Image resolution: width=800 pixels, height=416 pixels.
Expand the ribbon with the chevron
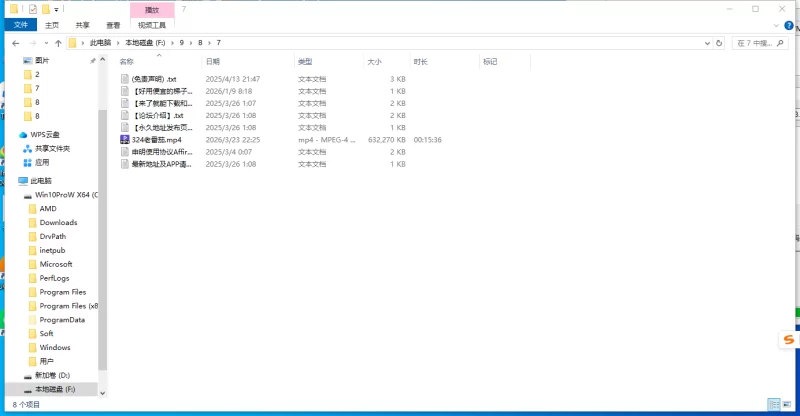pos(776,25)
